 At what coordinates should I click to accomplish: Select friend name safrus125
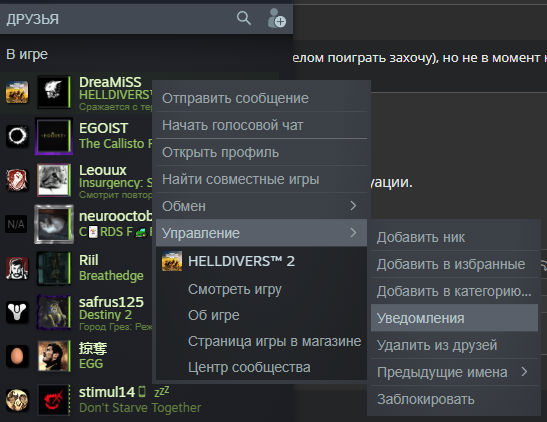[x=111, y=302]
